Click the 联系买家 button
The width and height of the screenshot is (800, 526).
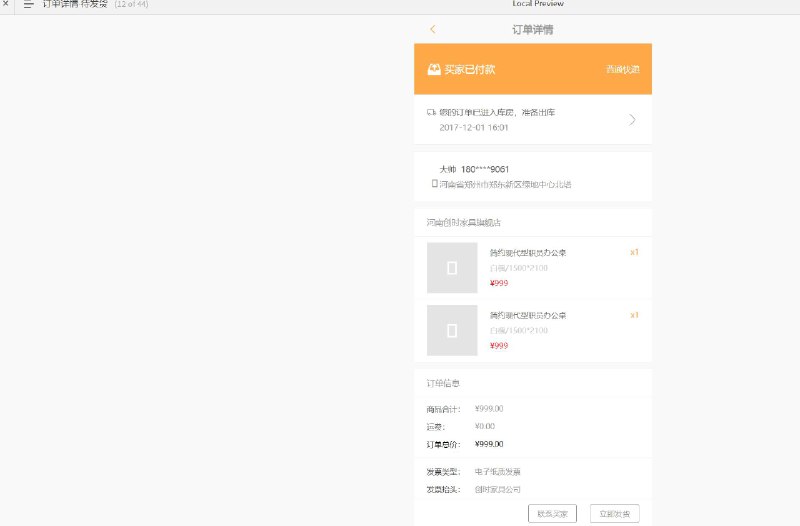[553, 514]
